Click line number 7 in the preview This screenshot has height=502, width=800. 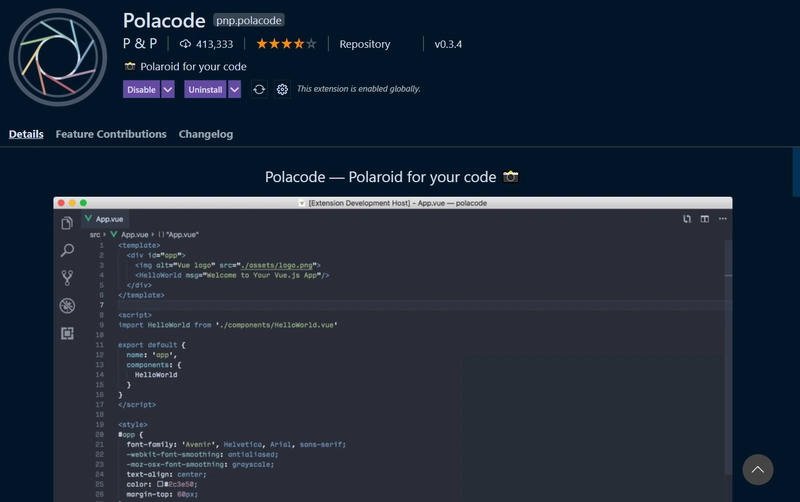click(x=102, y=305)
